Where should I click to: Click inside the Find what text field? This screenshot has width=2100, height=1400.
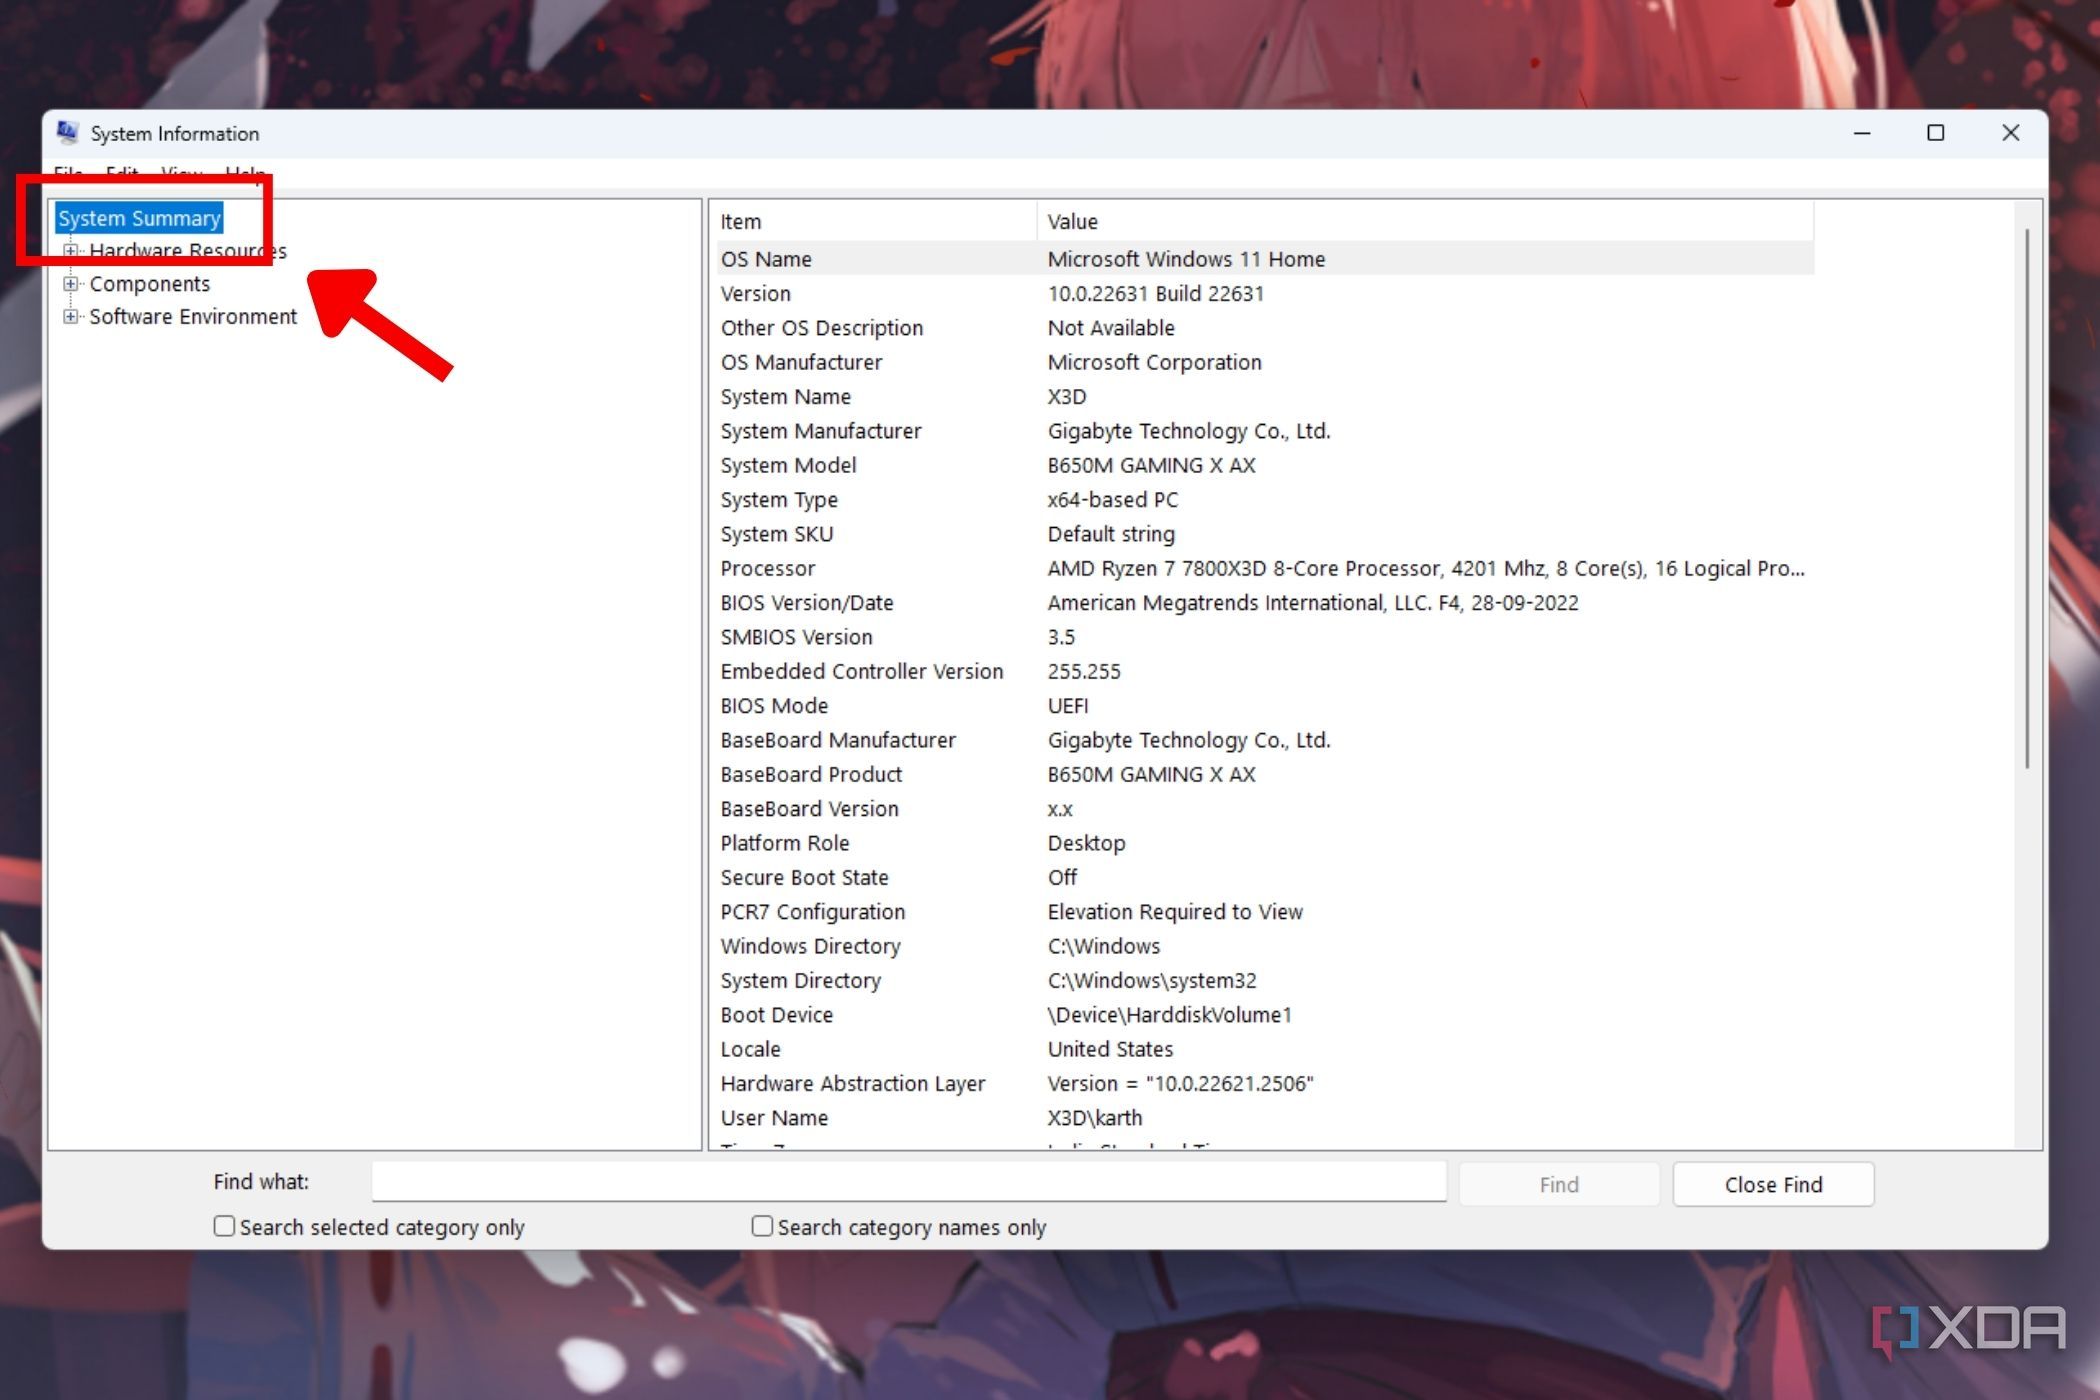[x=908, y=1182]
